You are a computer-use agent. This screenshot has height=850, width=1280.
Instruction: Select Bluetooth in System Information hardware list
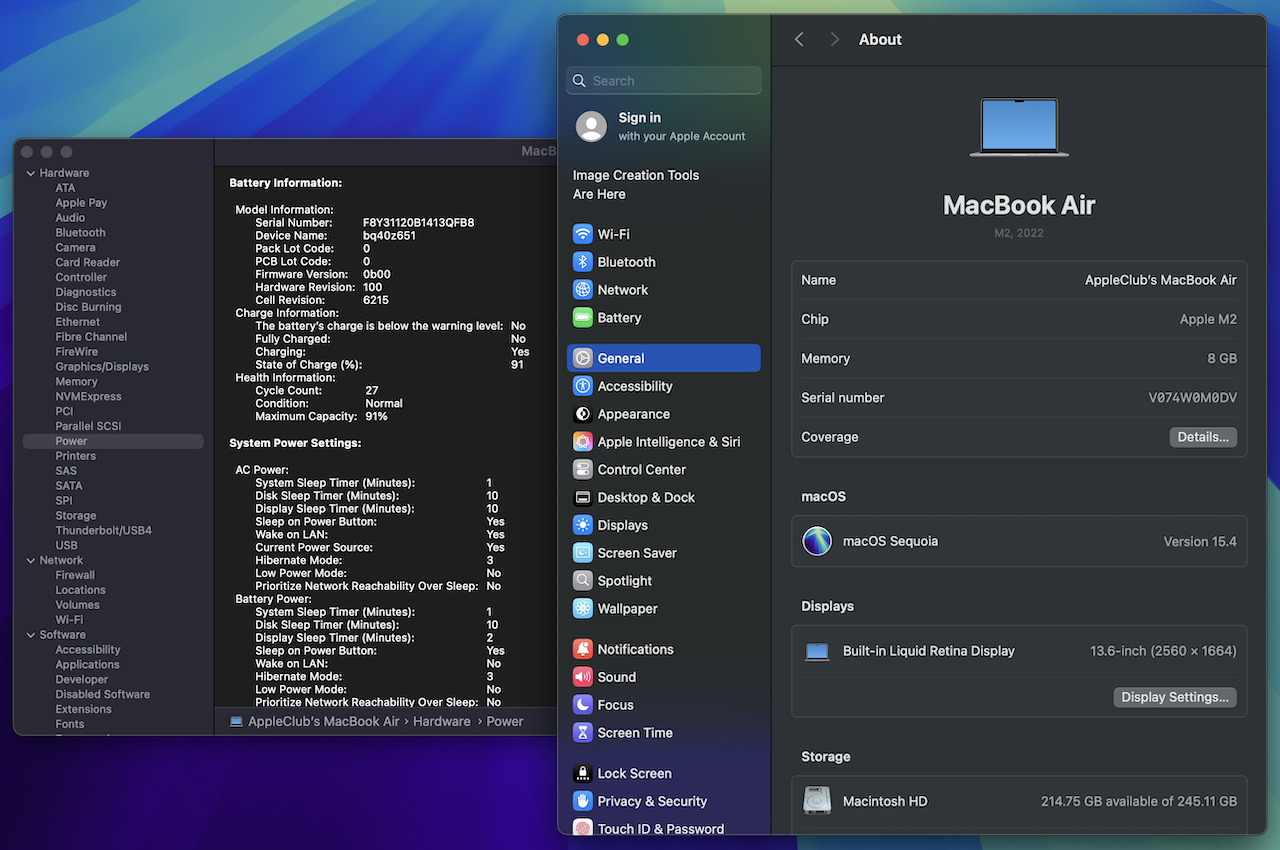pos(80,233)
